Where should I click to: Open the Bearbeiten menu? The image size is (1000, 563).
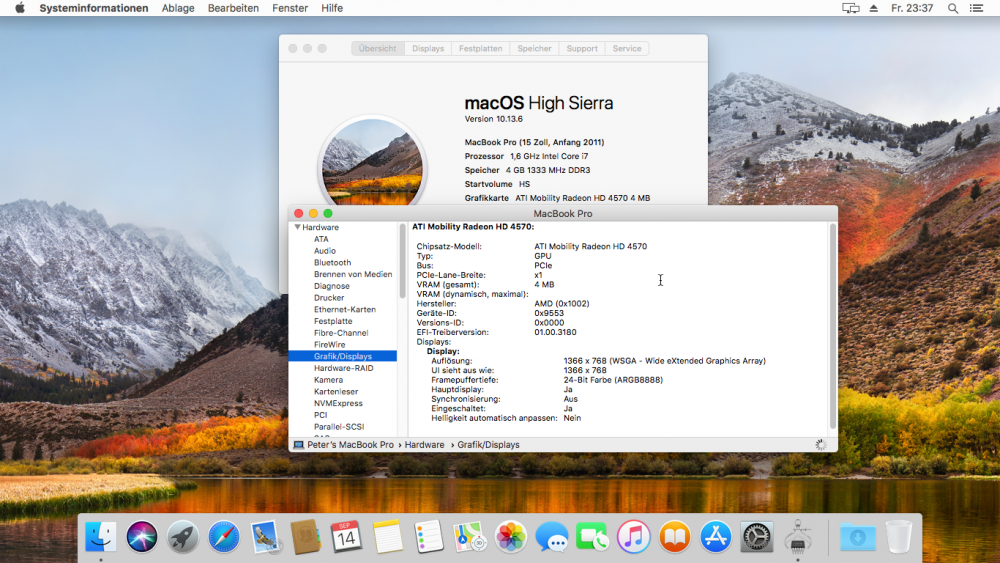click(233, 8)
